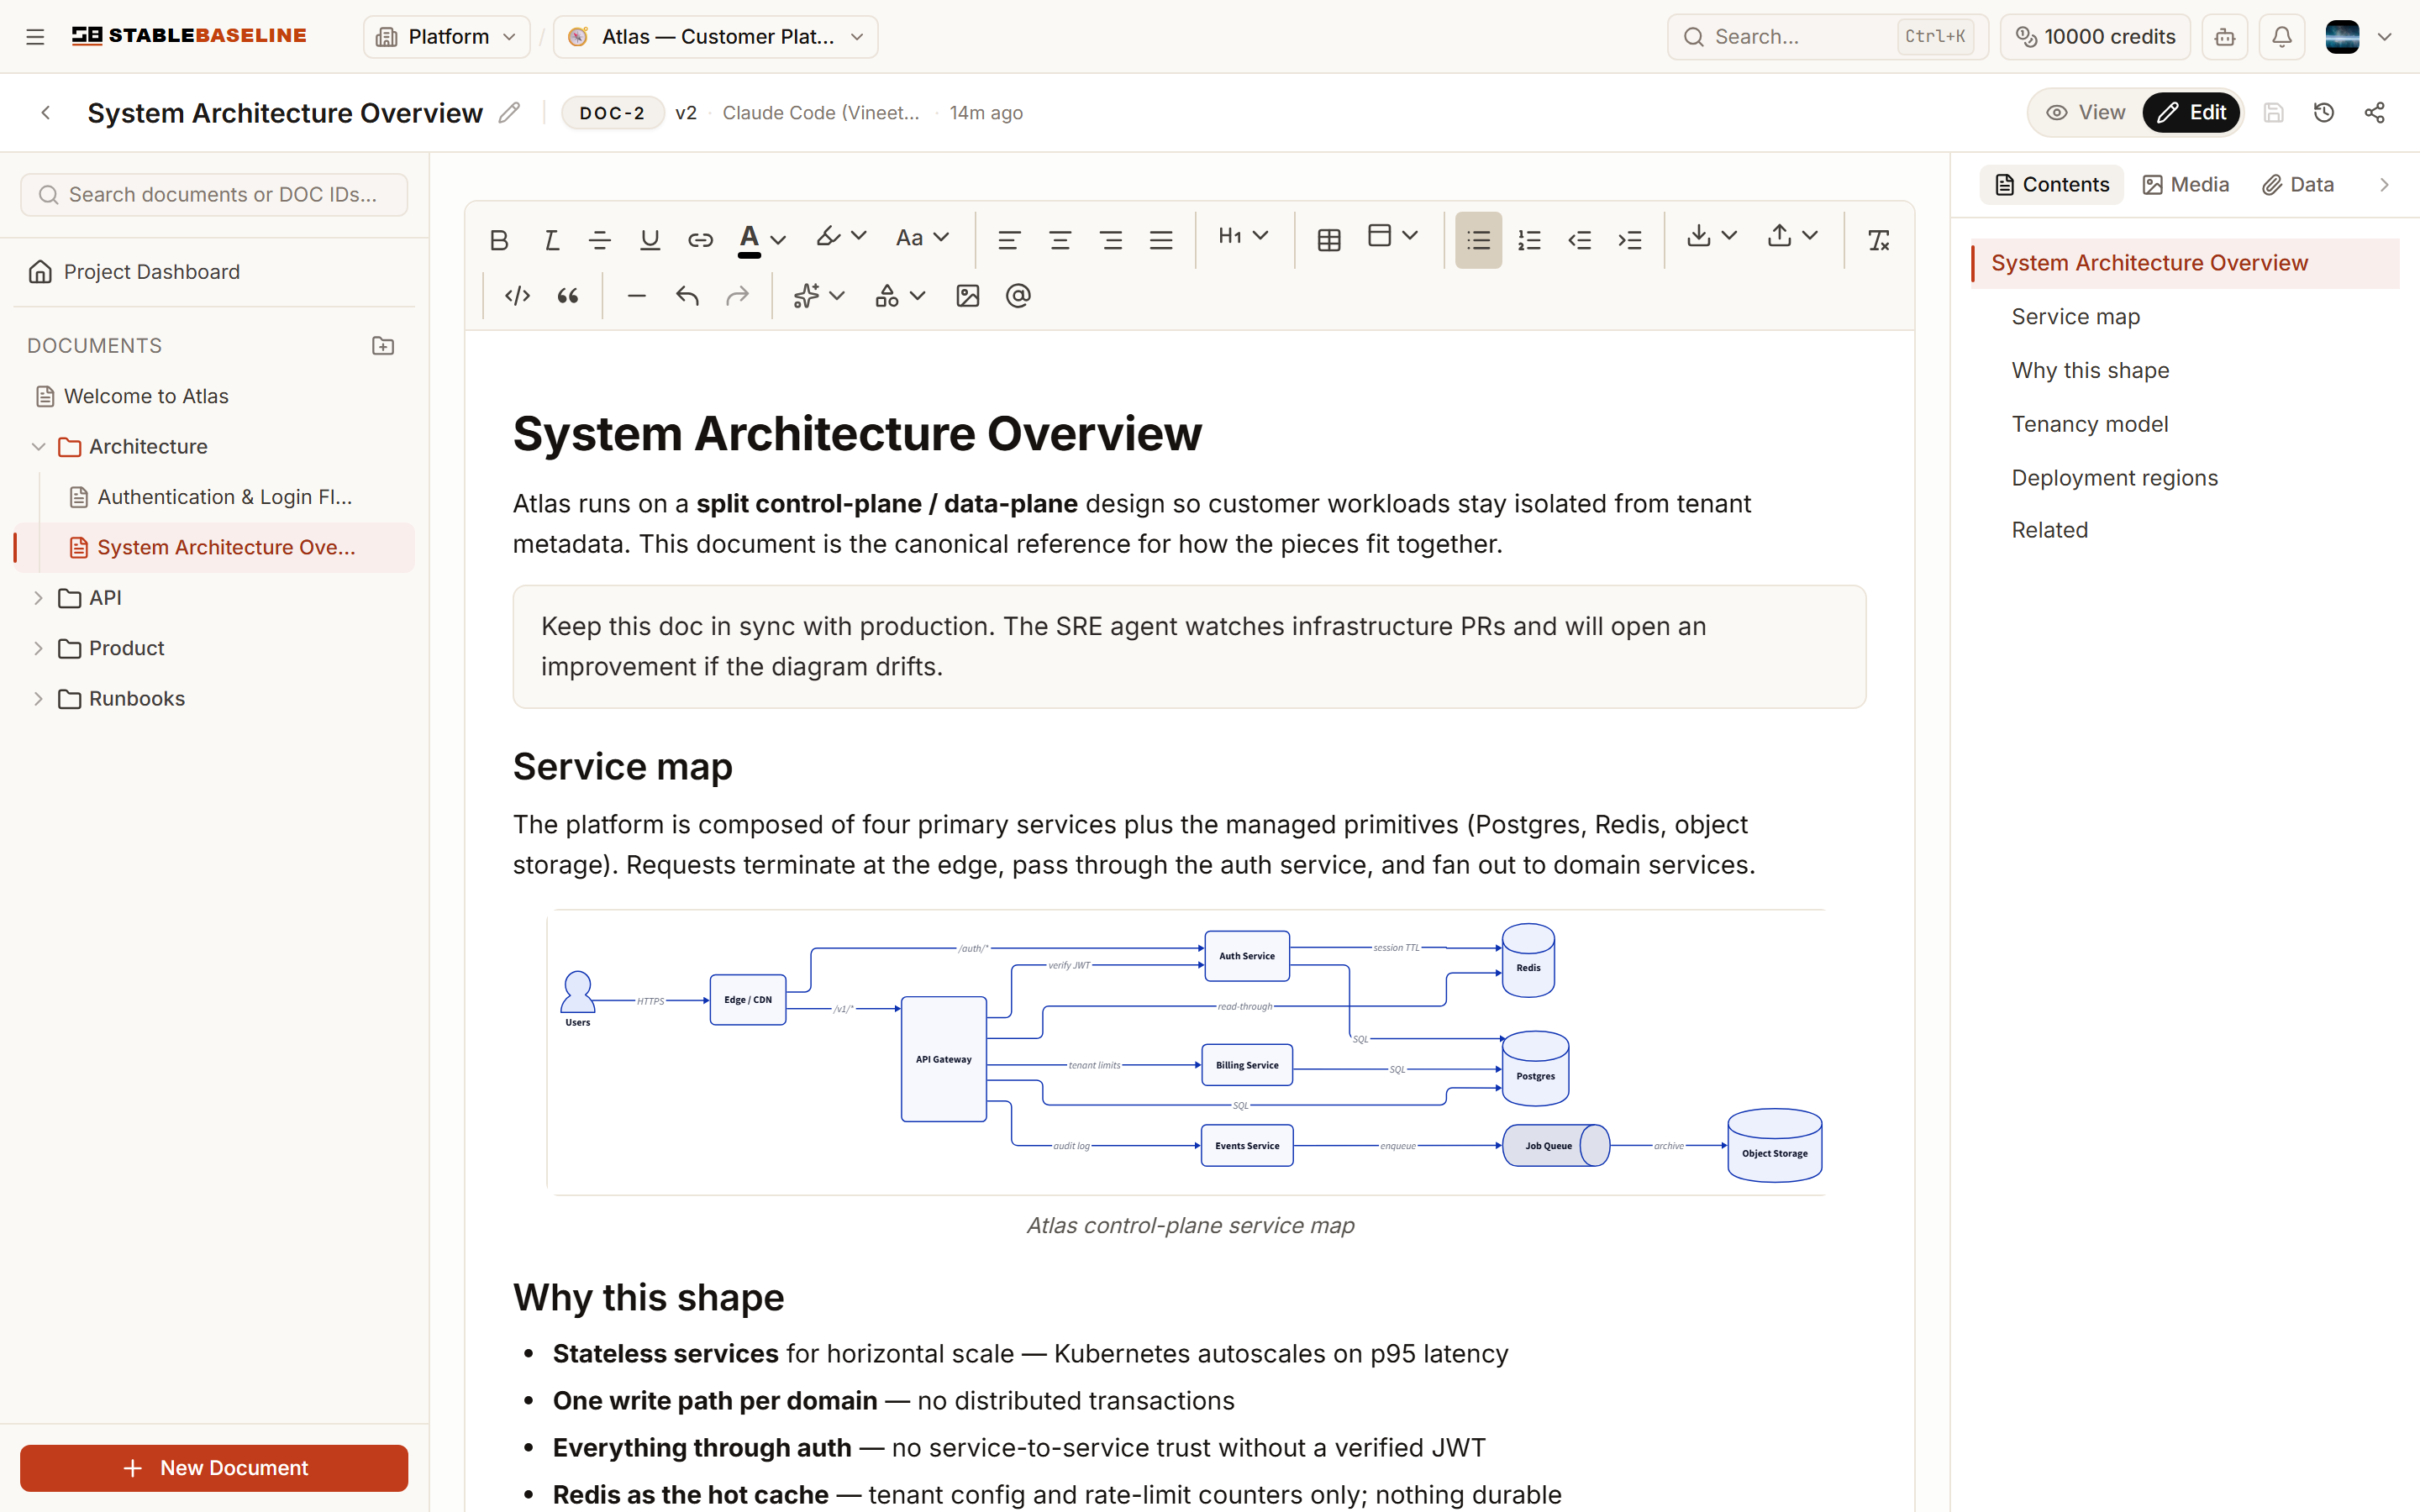The width and height of the screenshot is (2420, 1512).
Task: Open highlight color dropdown
Action: [x=841, y=238]
